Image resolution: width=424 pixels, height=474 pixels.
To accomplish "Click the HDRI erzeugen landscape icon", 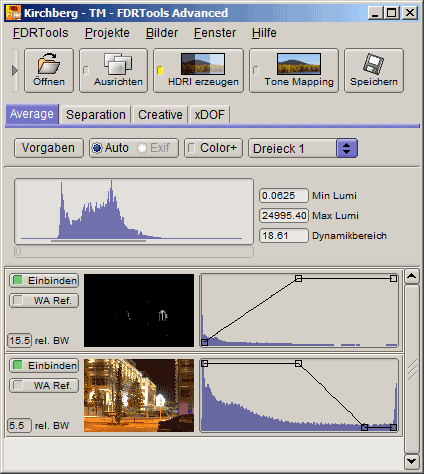I will click(x=203, y=64).
